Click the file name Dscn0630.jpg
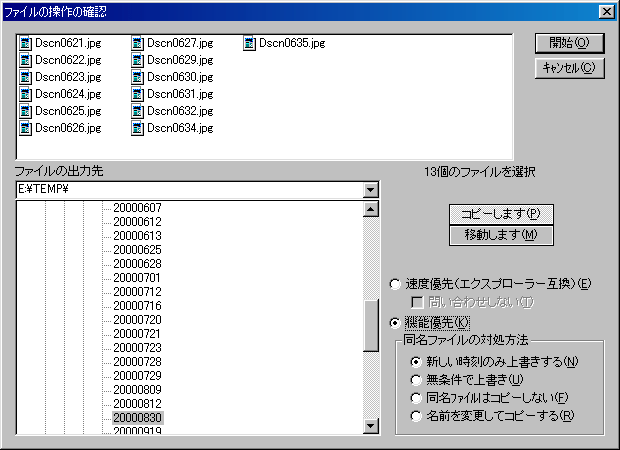Viewport: 620px width, 450px height. click(180, 77)
